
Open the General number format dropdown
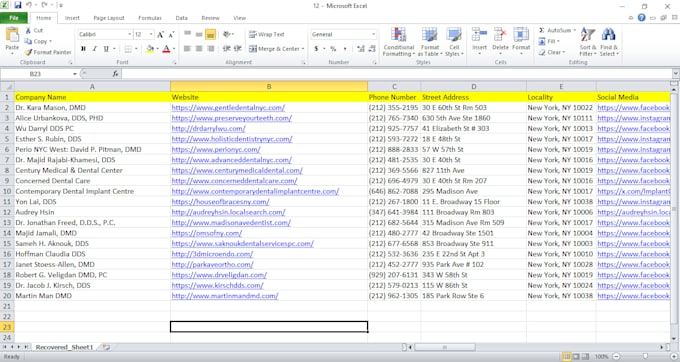(x=373, y=34)
